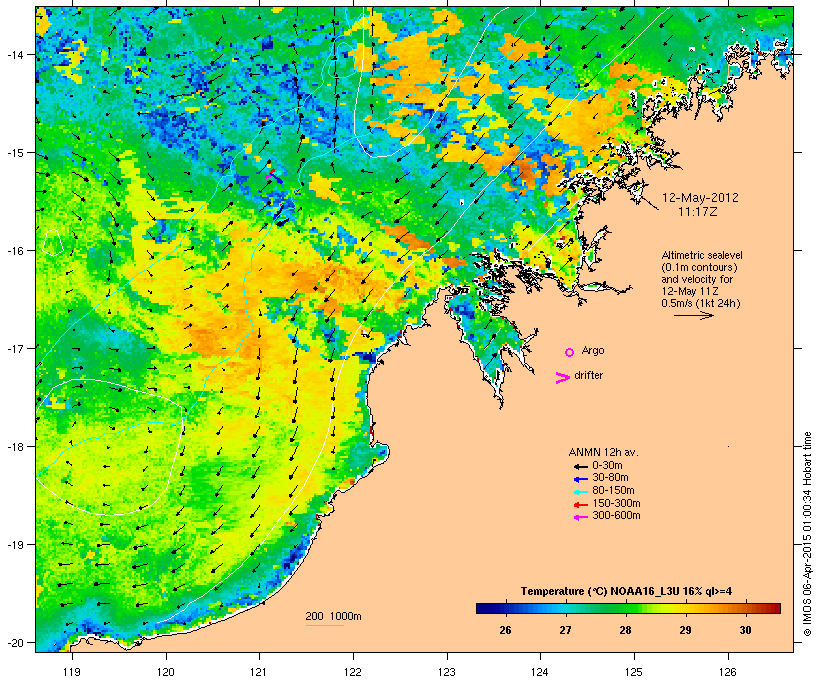The height and width of the screenshot is (680, 820).
Task: Click the latitude label -19
Action: 14,545
